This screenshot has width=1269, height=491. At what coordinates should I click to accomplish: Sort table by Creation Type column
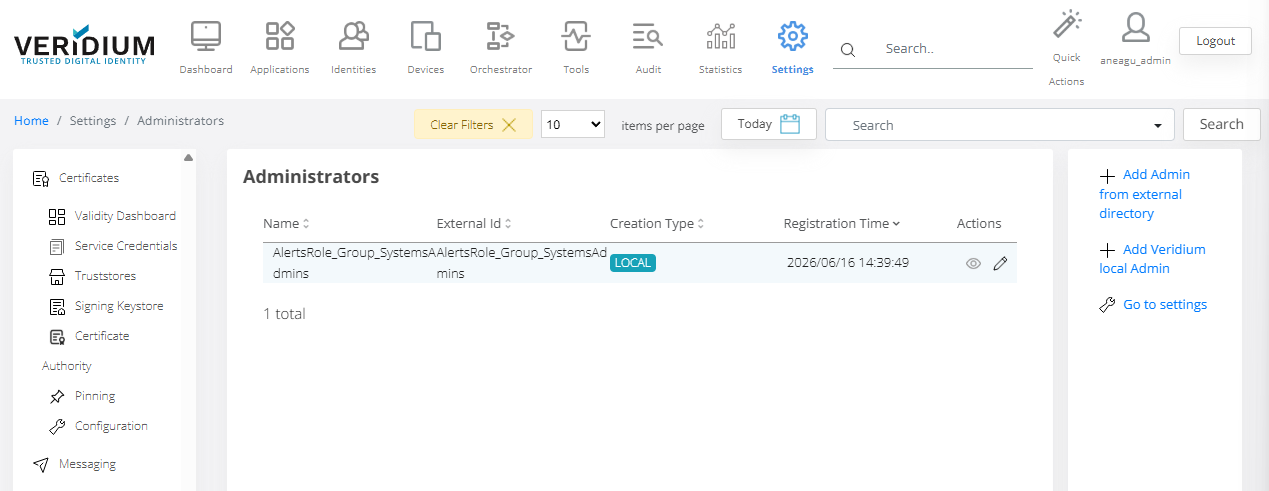(x=657, y=224)
